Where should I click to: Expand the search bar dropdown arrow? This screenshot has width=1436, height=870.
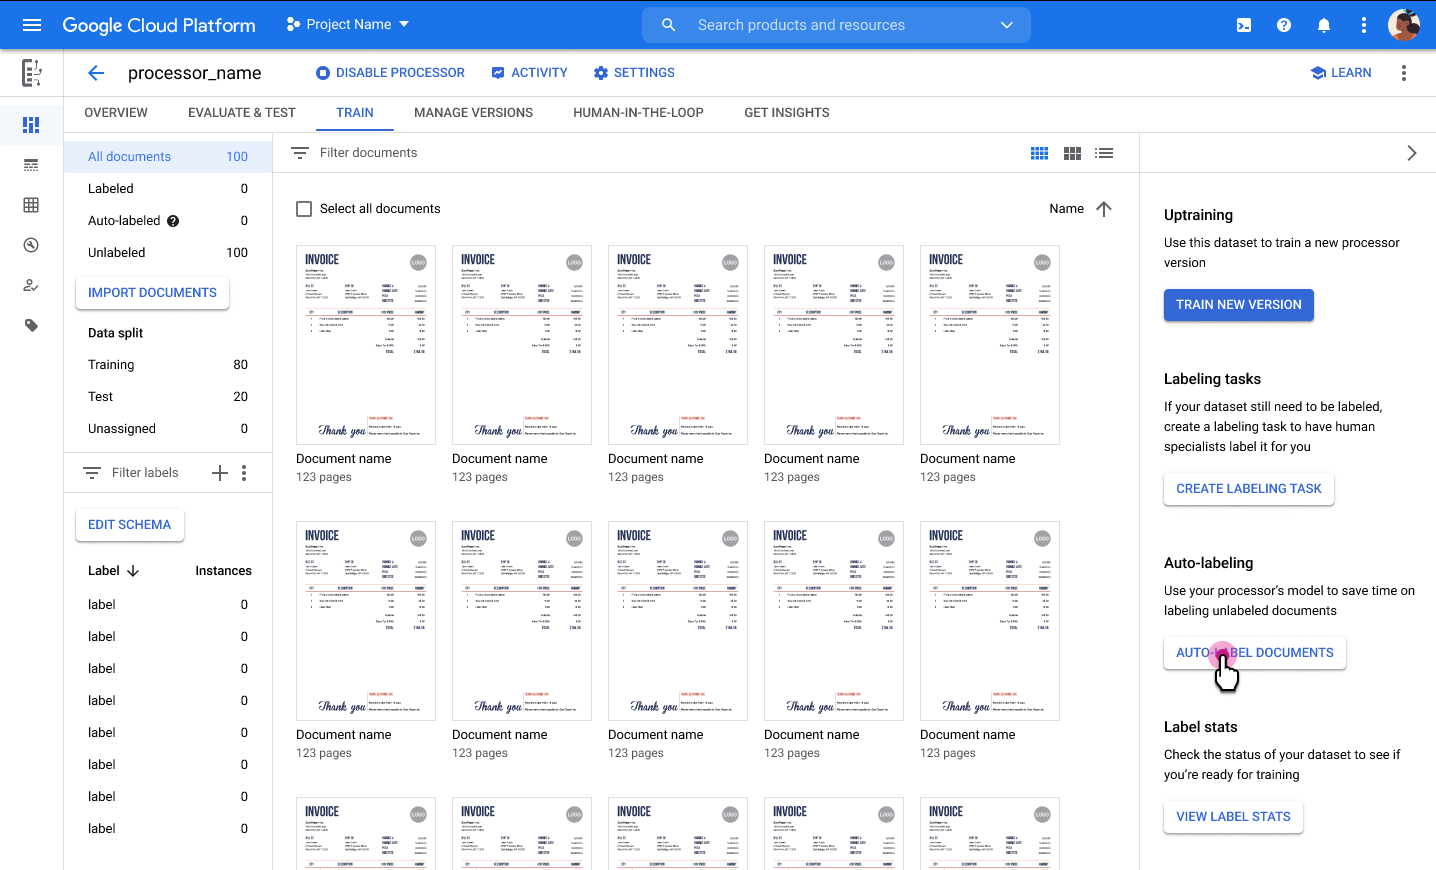click(x=1007, y=25)
